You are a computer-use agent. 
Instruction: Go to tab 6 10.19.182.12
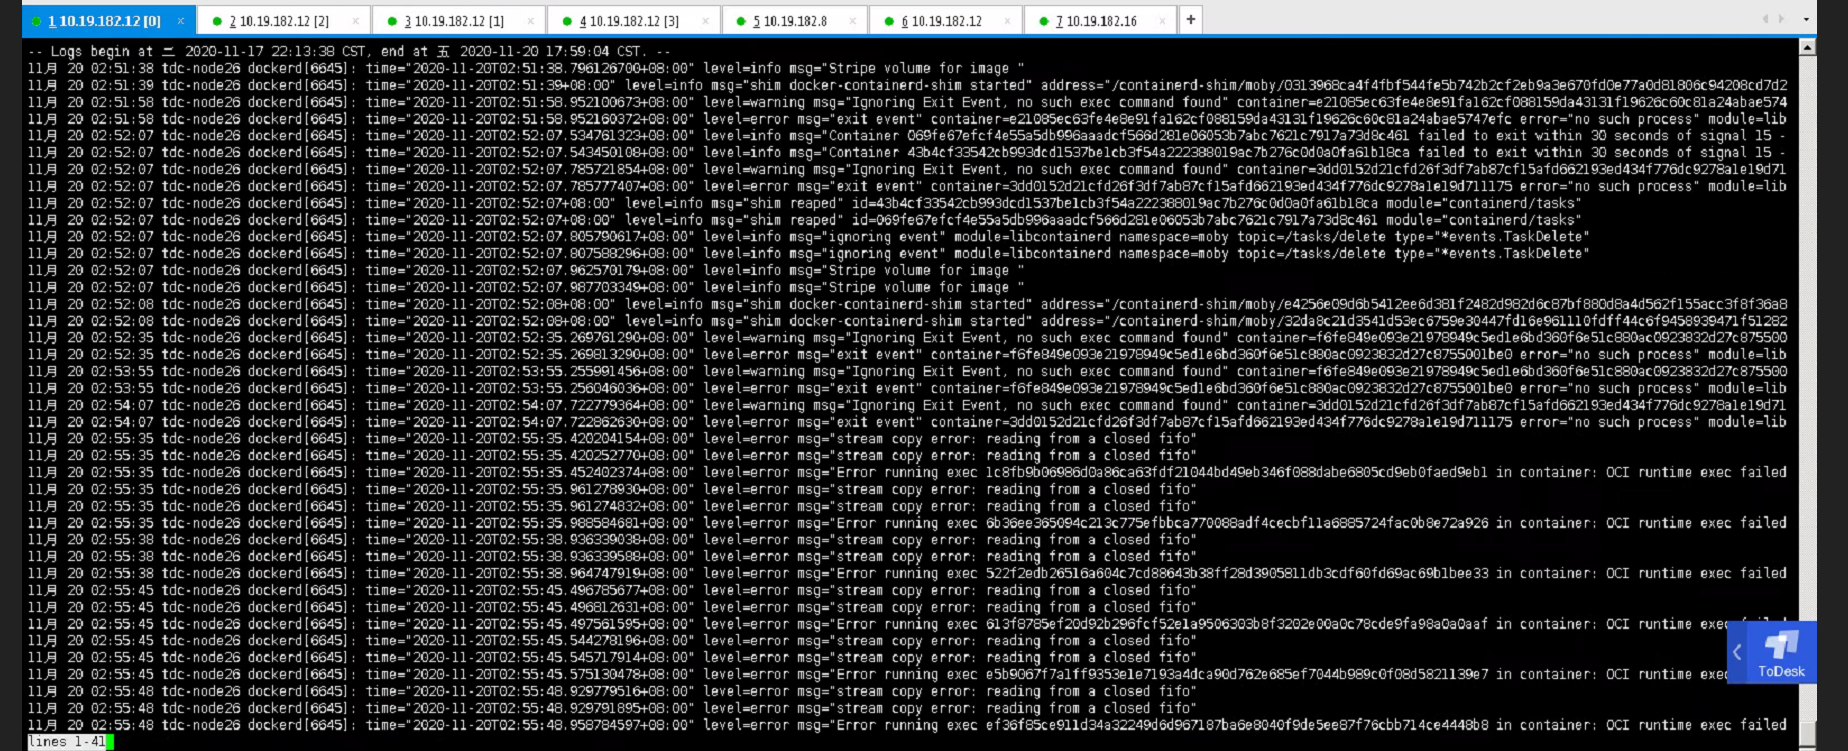pos(941,21)
